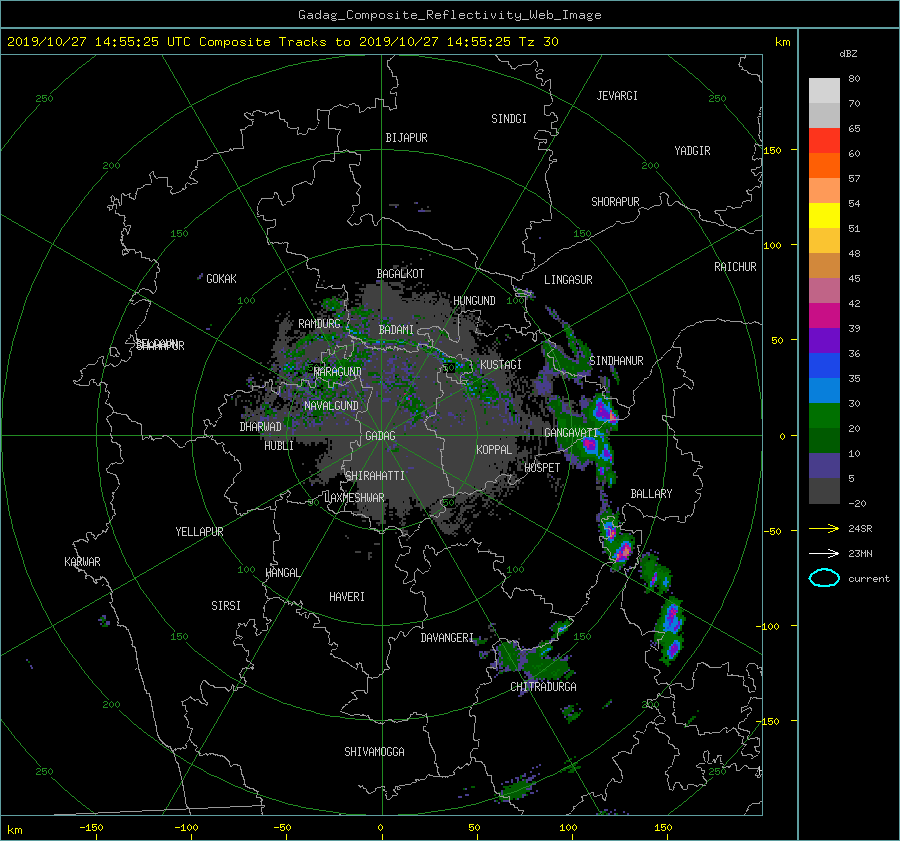Click the HOSPET city label
The image size is (900, 841).
click(542, 468)
